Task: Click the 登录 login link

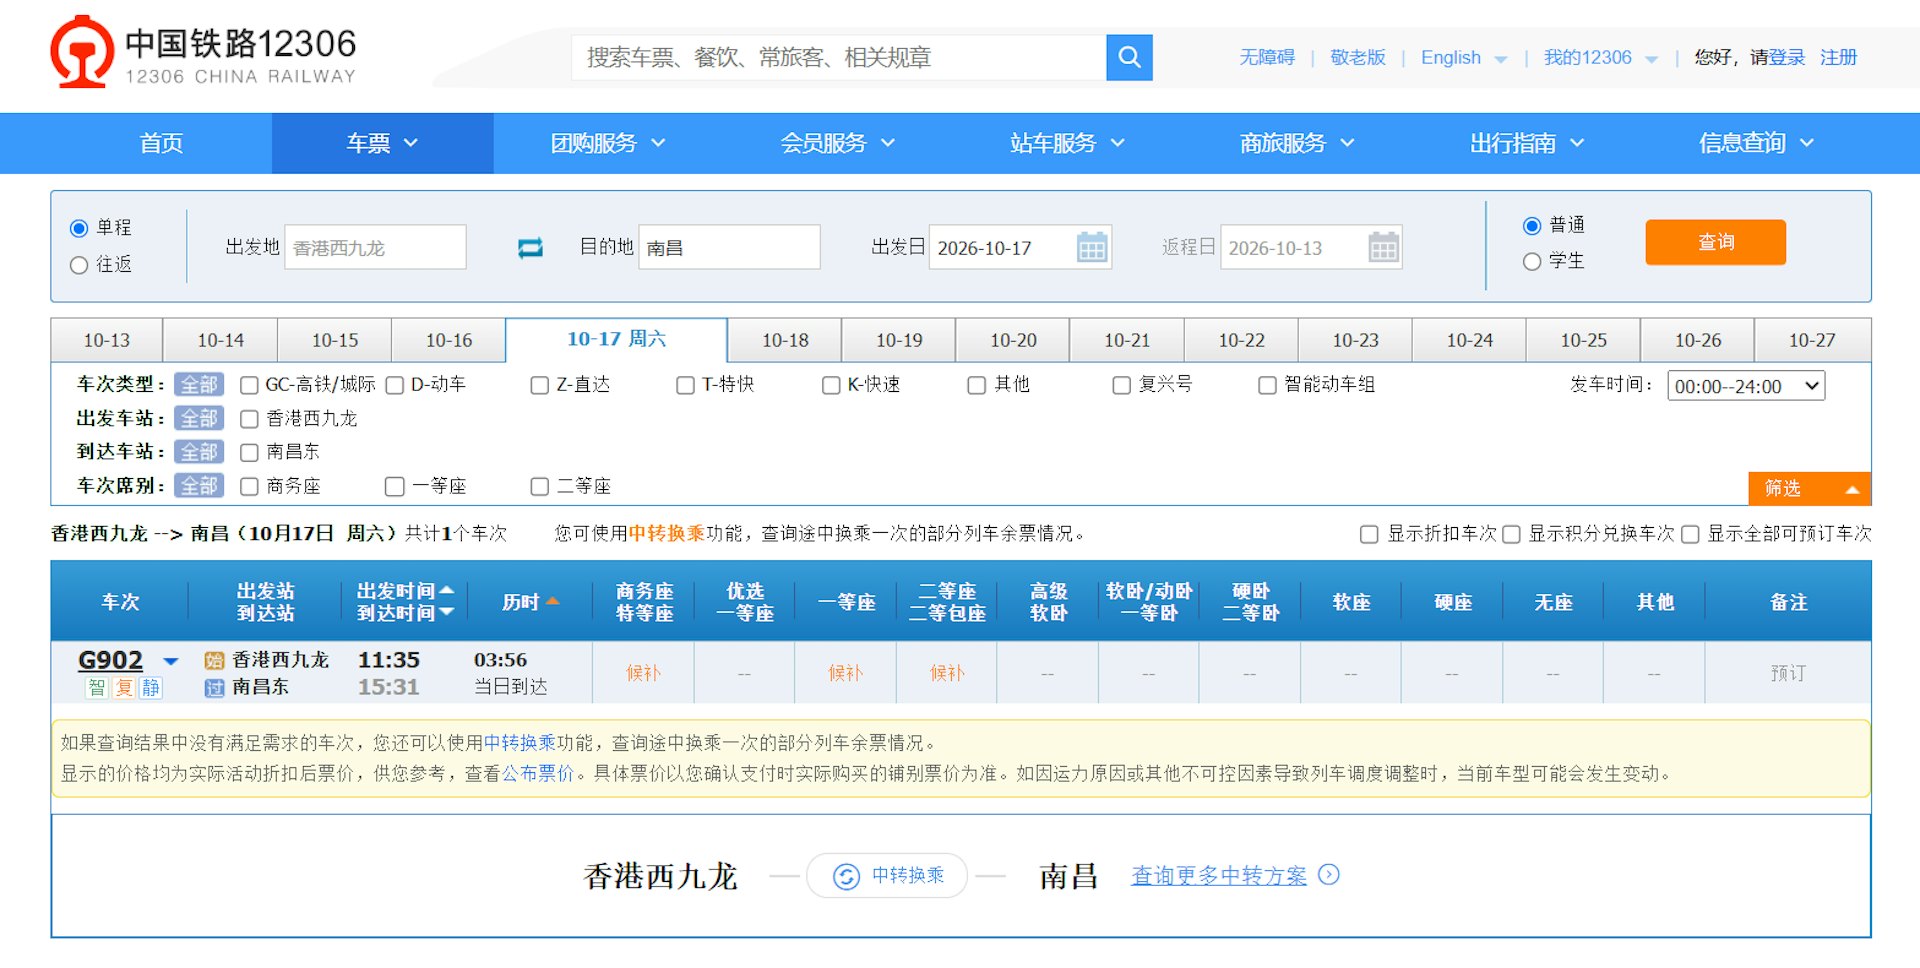Action: [1787, 57]
